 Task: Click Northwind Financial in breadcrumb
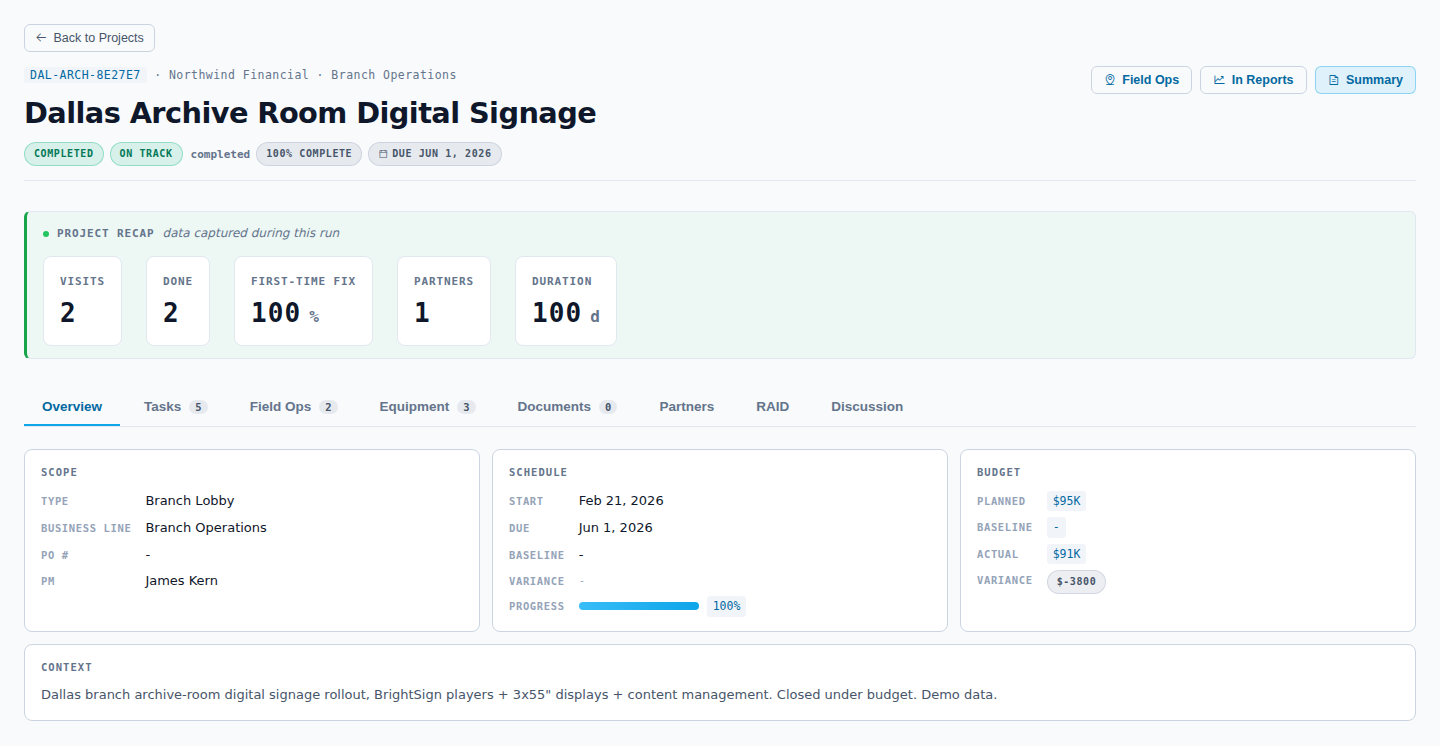(238, 75)
